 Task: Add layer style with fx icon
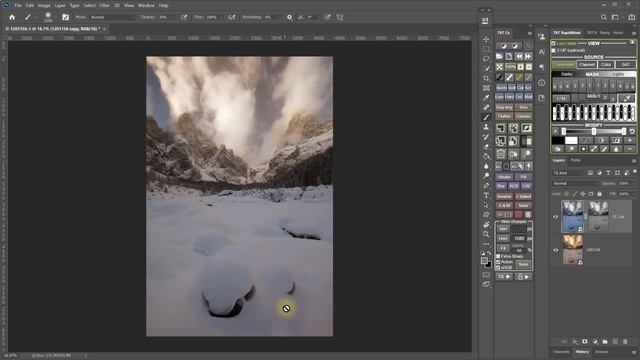[x=575, y=342]
